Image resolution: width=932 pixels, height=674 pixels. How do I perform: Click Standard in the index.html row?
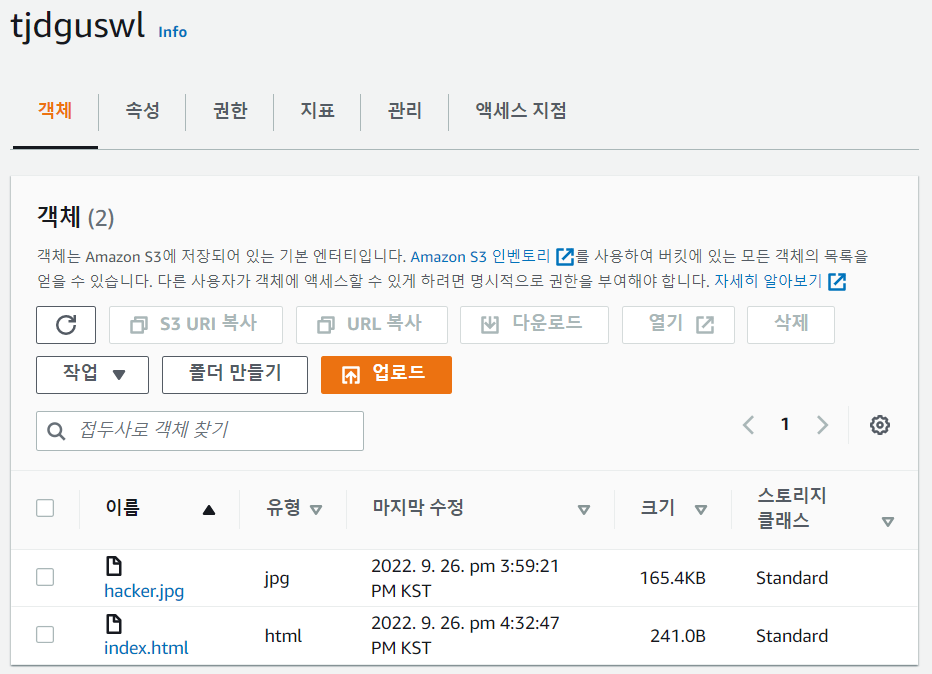tap(792, 636)
